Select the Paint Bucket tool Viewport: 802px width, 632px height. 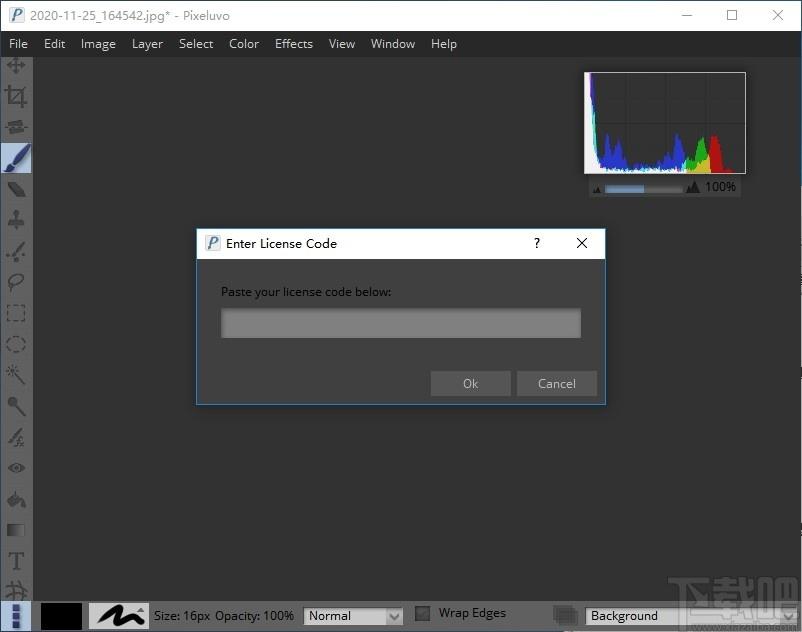[x=16, y=500]
